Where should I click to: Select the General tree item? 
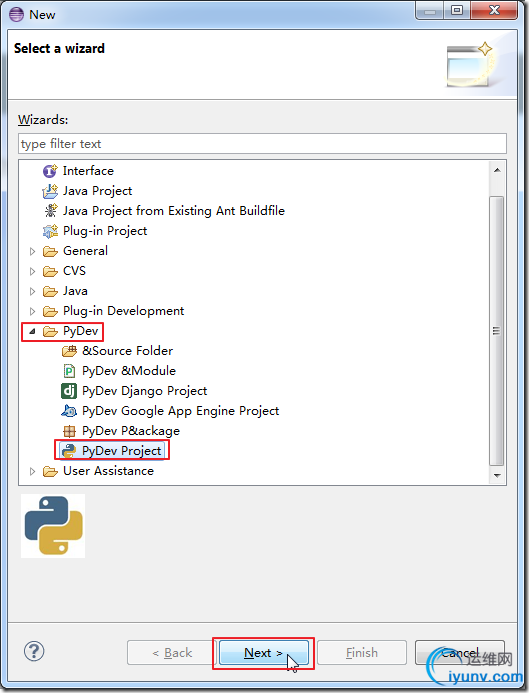pyautogui.click(x=85, y=251)
